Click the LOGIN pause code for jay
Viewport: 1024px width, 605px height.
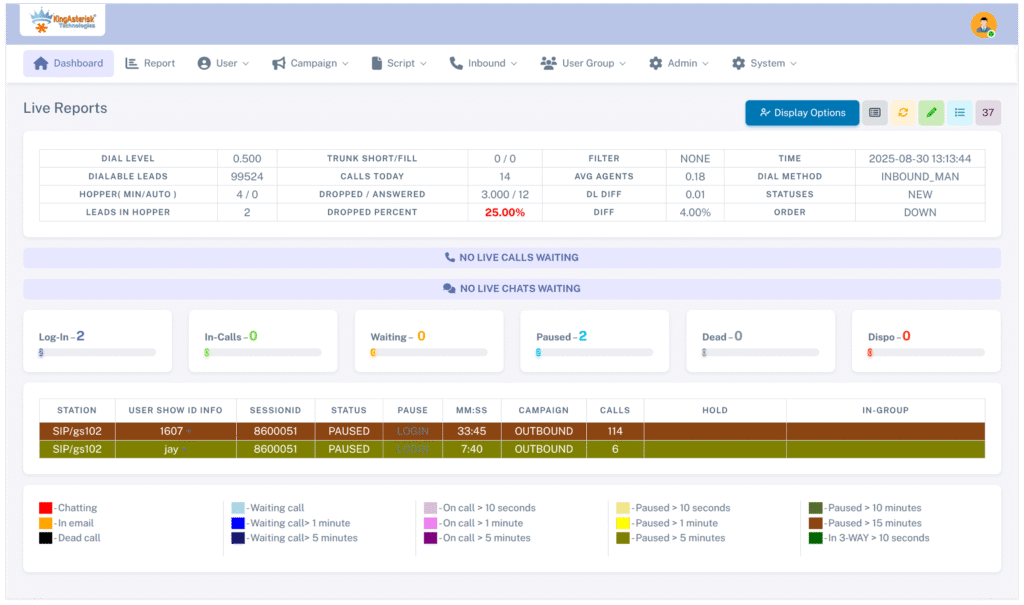(x=412, y=450)
